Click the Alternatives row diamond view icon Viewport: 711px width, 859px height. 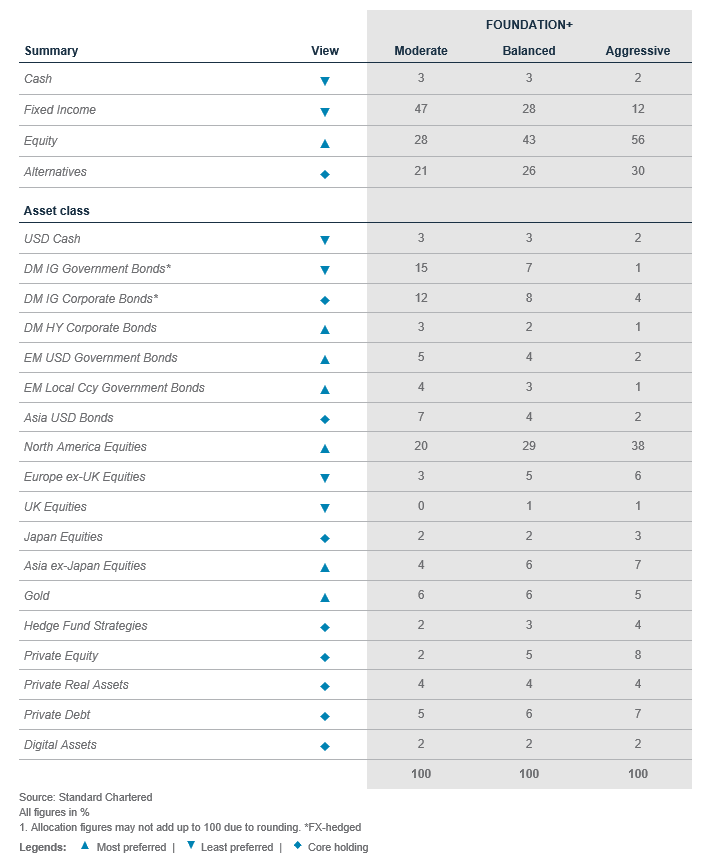pos(325,174)
